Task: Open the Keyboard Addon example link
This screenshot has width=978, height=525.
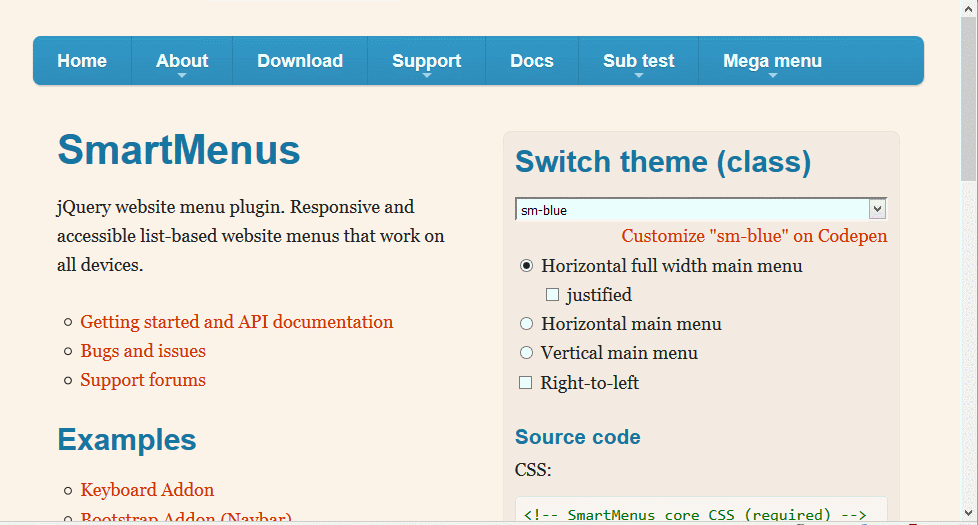Action: (x=147, y=490)
